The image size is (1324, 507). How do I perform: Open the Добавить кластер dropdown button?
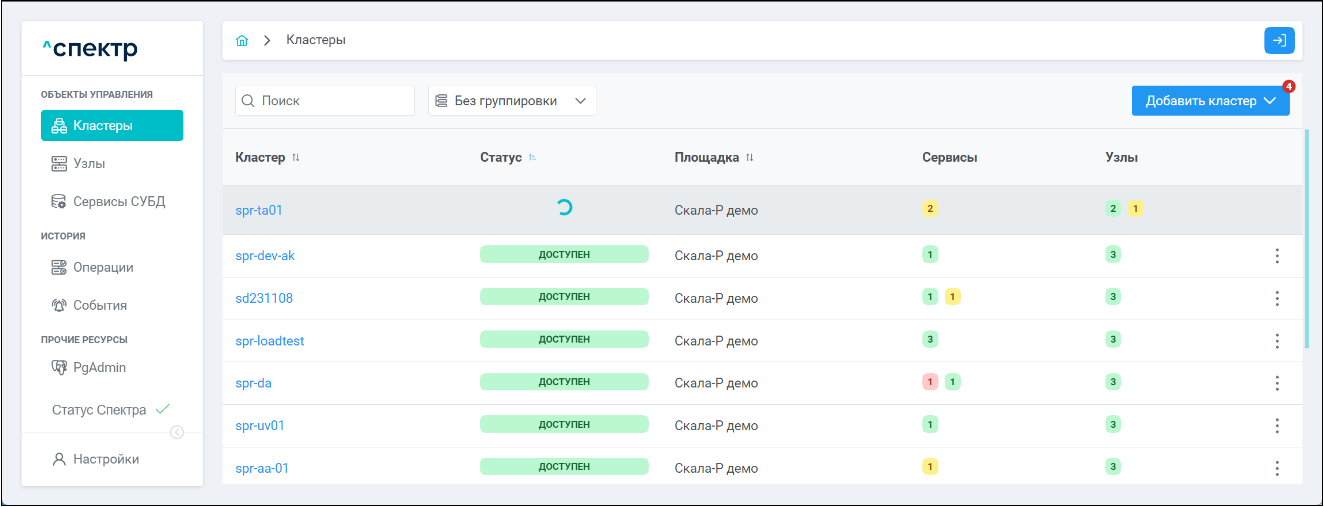(1210, 101)
